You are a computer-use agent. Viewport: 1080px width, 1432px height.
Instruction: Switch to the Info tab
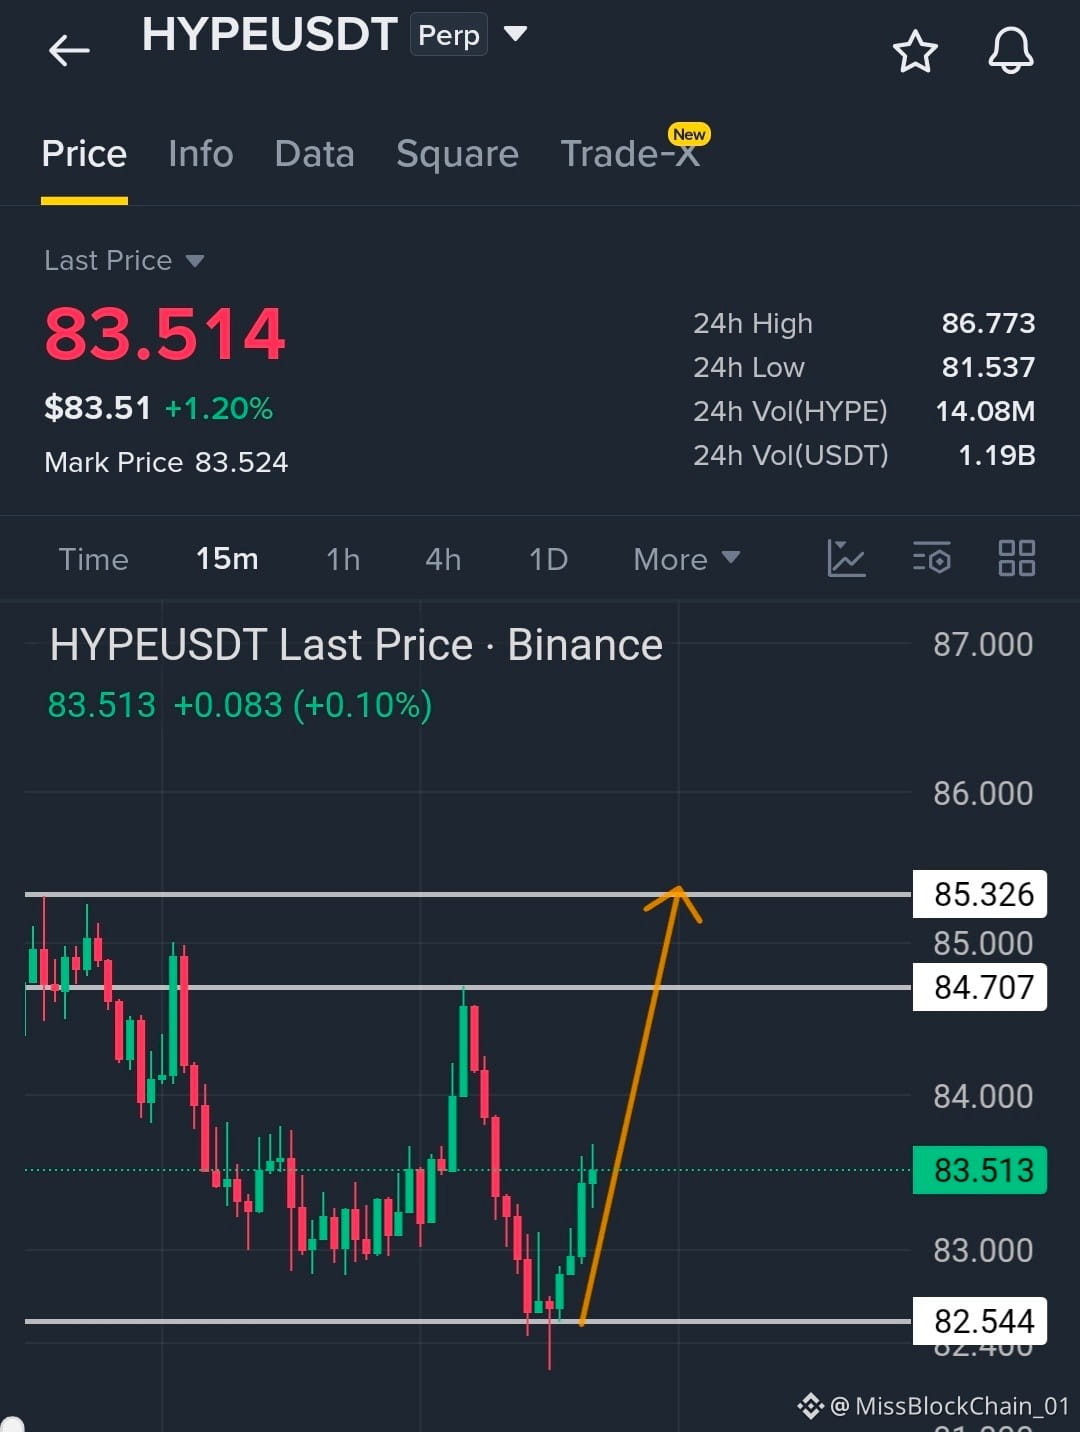pyautogui.click(x=201, y=154)
